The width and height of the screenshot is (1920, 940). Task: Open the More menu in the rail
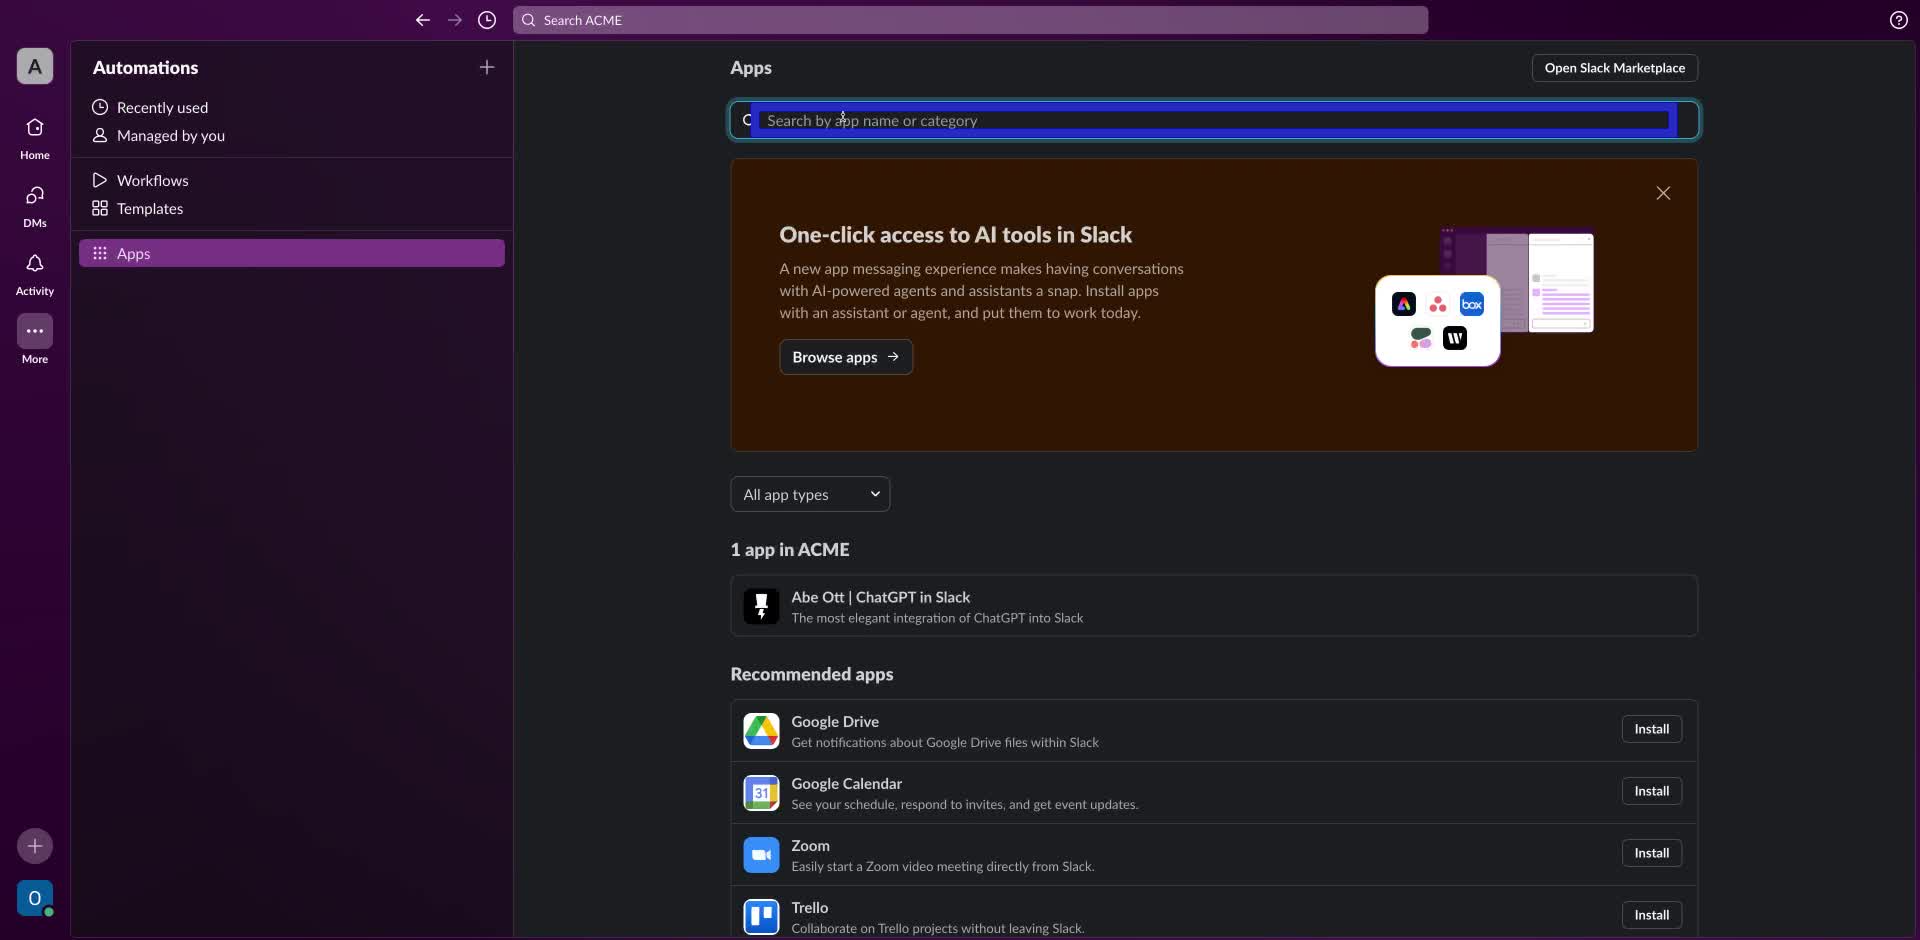click(34, 340)
